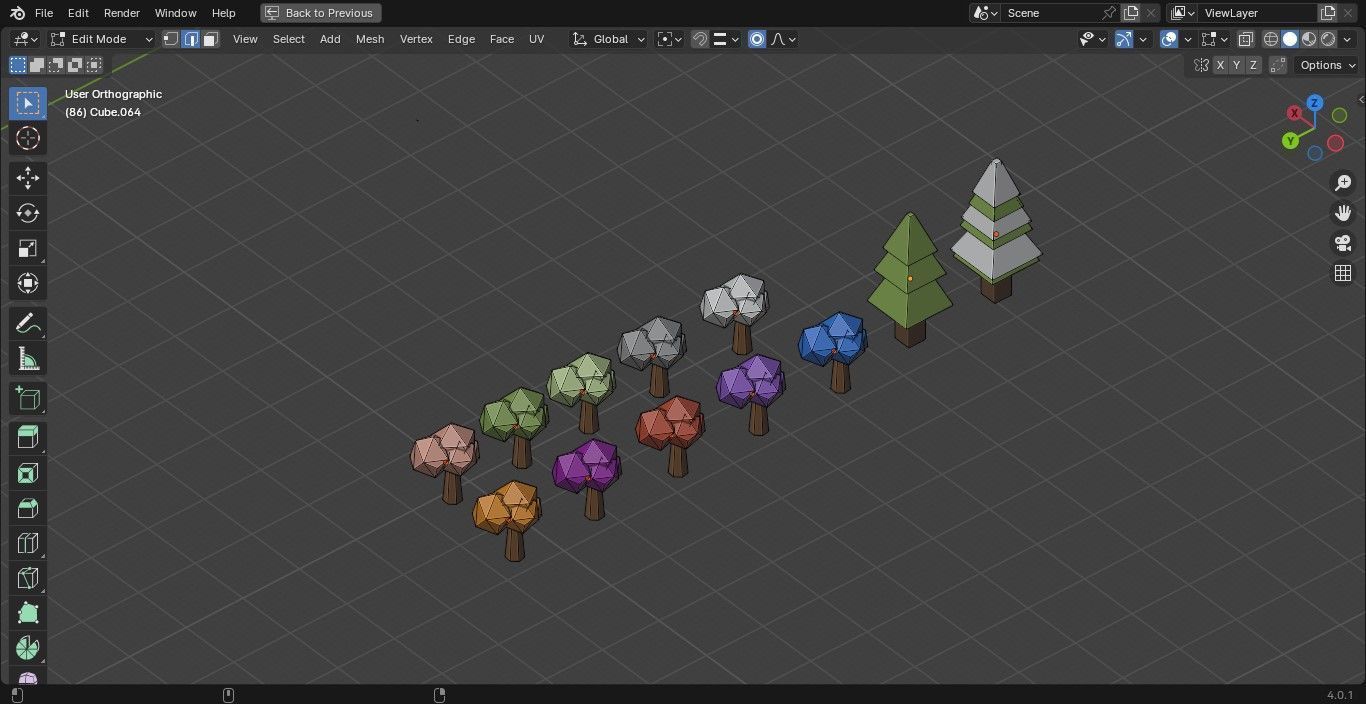Select the Add Cube tool
The width and height of the screenshot is (1366, 704).
(x=28, y=398)
